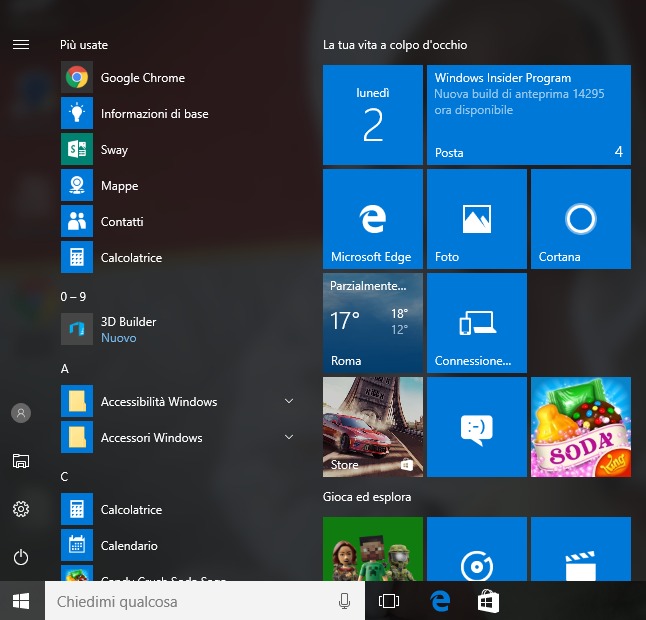The image size is (646, 620).
Task: Open the Calendario app
Action: 178,545
